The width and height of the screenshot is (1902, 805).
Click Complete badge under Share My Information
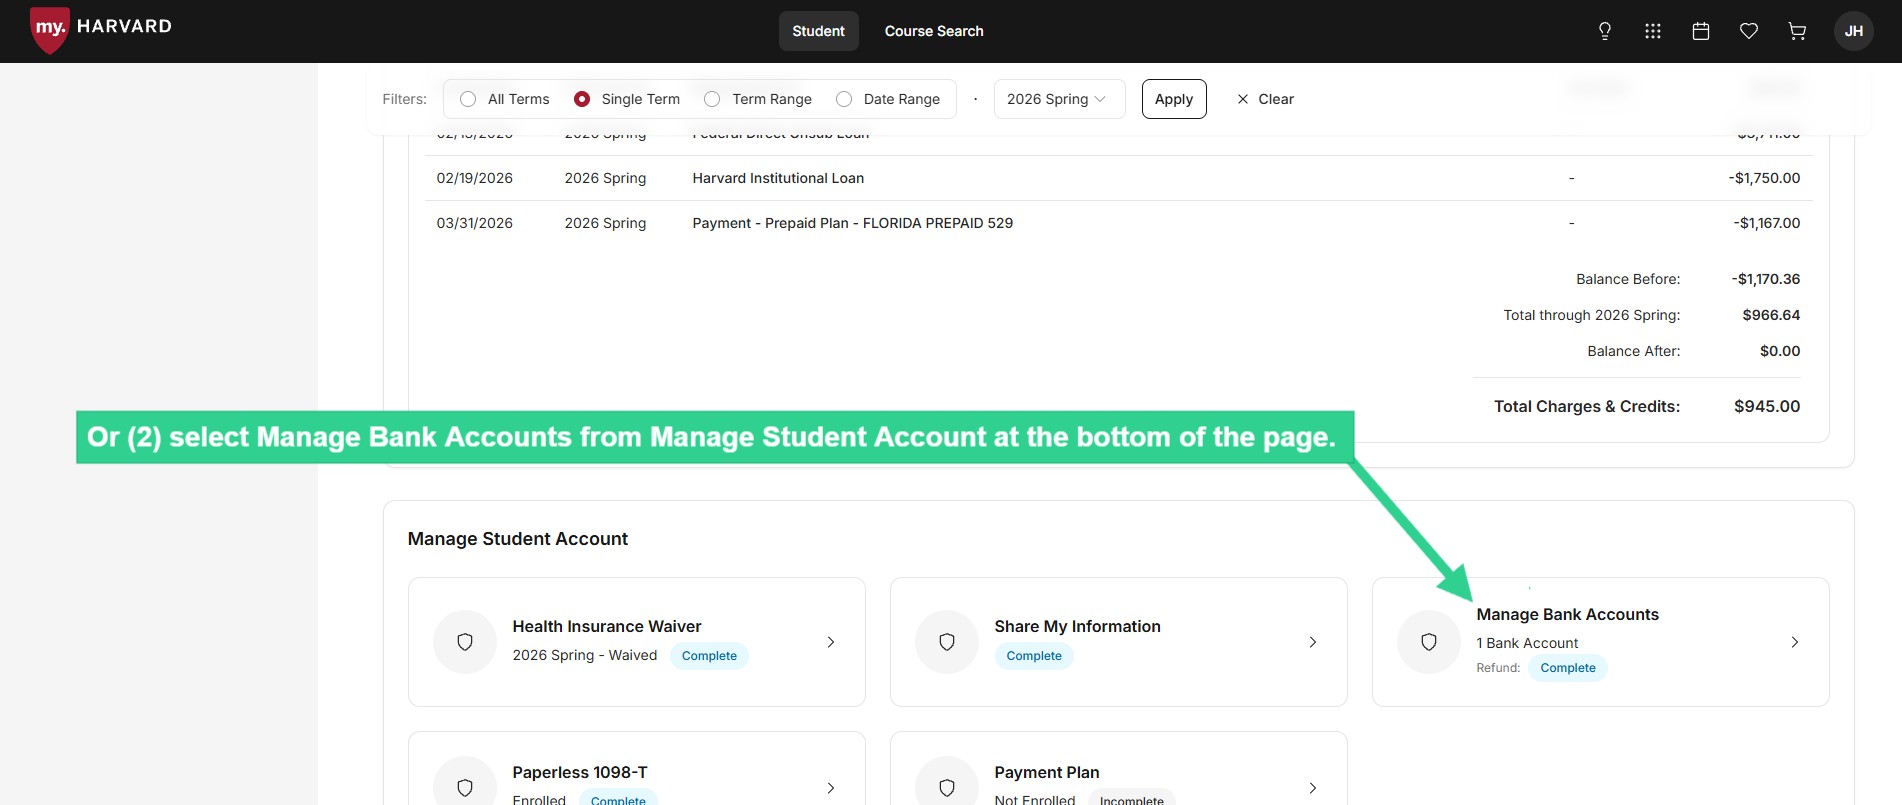click(x=1034, y=656)
